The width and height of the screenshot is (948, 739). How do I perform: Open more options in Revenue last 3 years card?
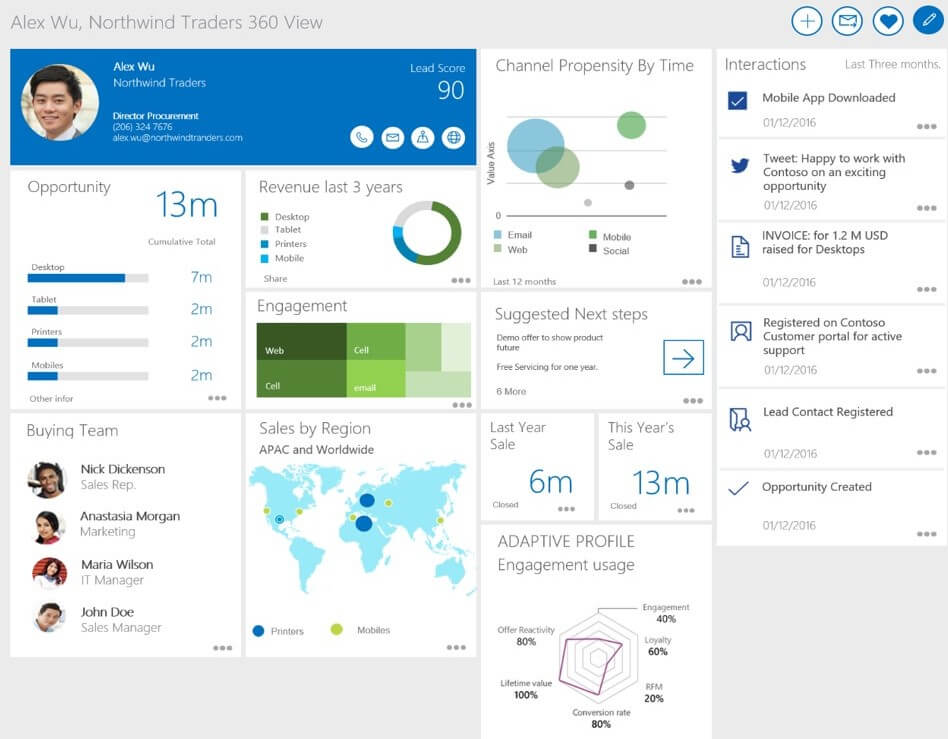point(461,280)
